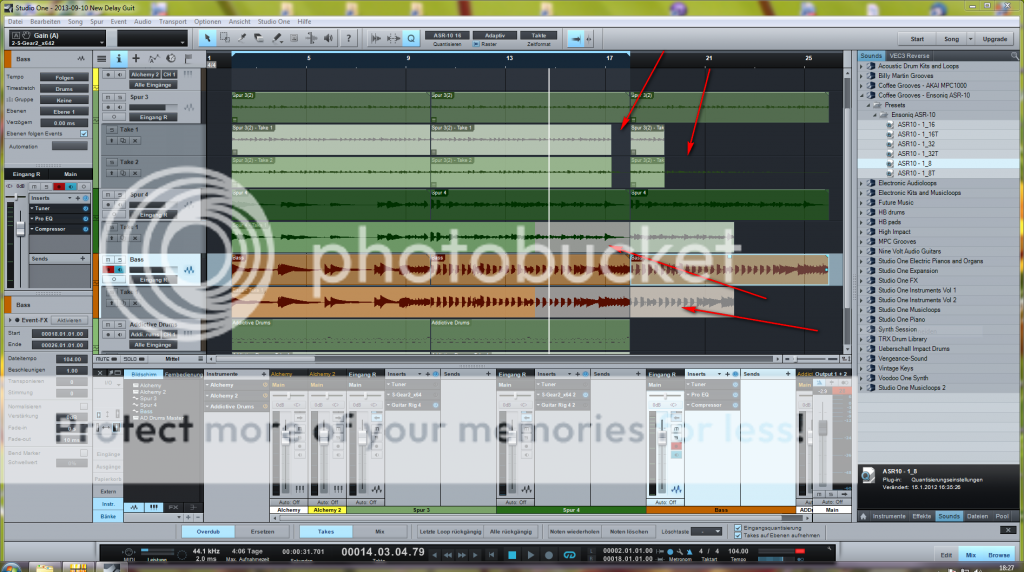The height and width of the screenshot is (572, 1024).
Task: Select the Eraser tool in the toolbar
Action: click(x=259, y=39)
